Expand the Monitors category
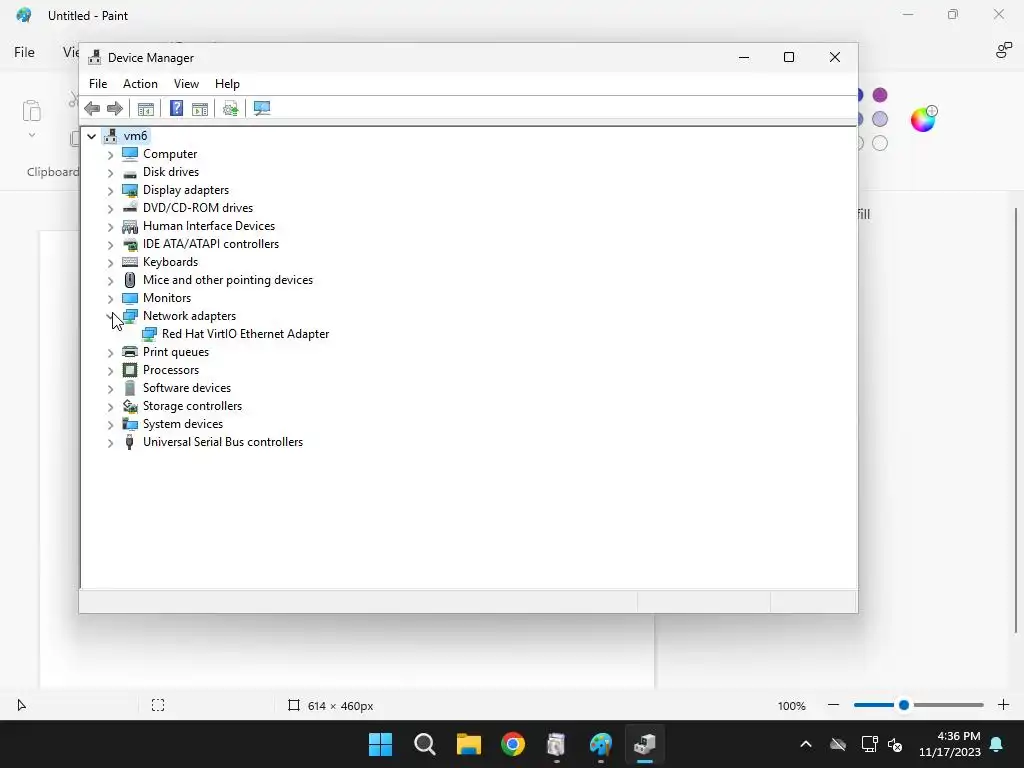The height and width of the screenshot is (768, 1024). (110, 299)
